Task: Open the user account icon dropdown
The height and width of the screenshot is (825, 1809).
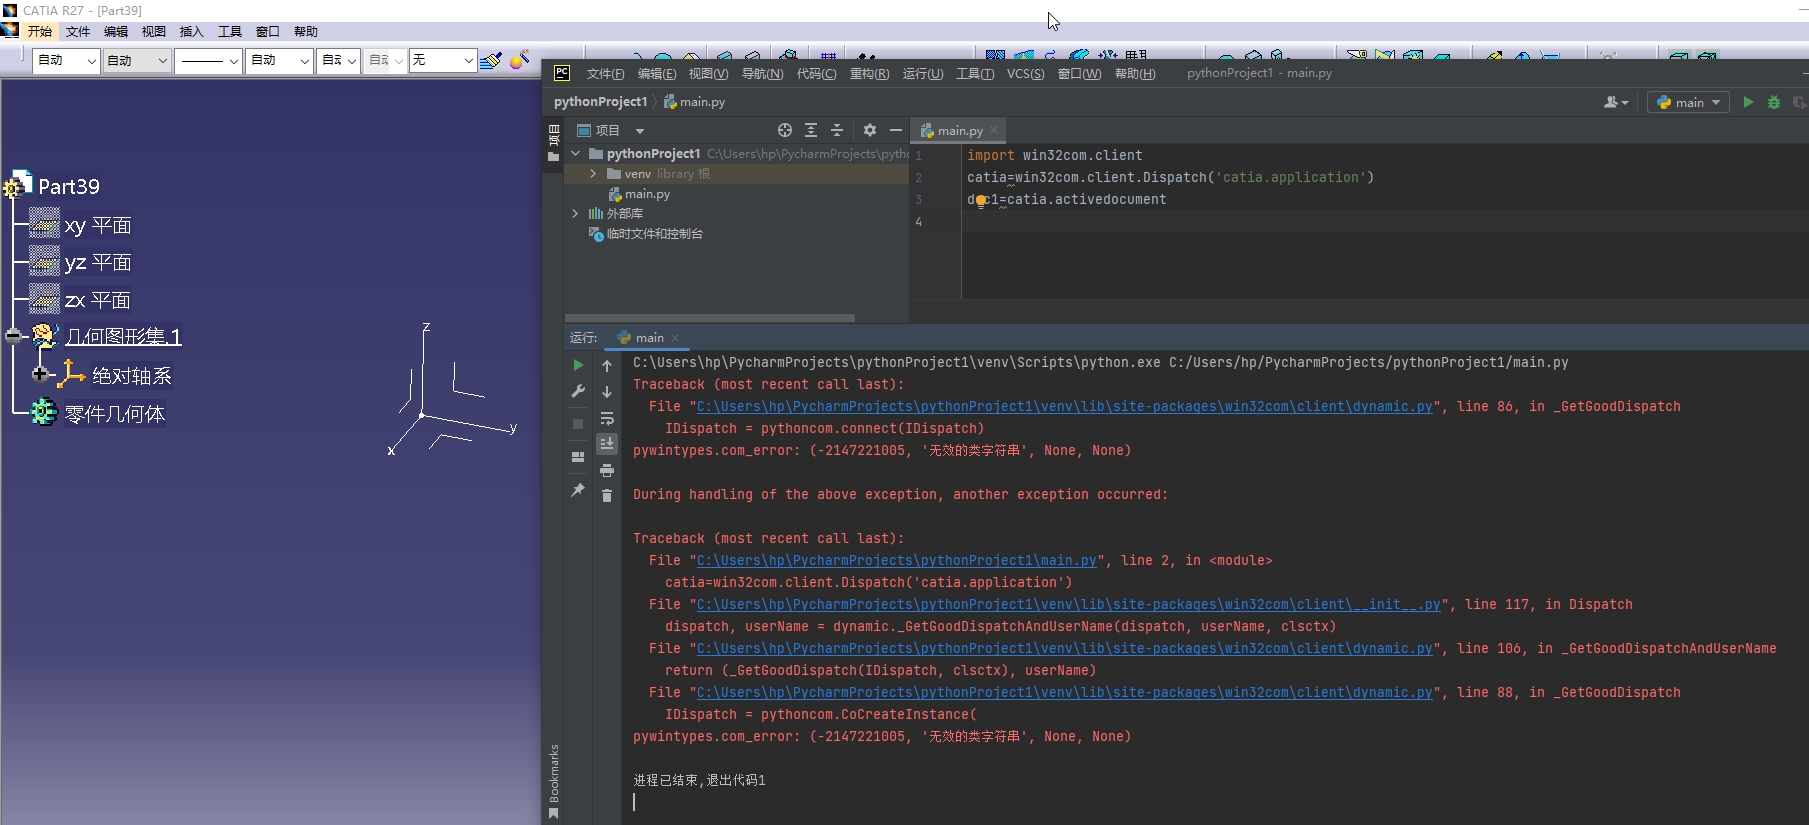Action: tap(1616, 102)
